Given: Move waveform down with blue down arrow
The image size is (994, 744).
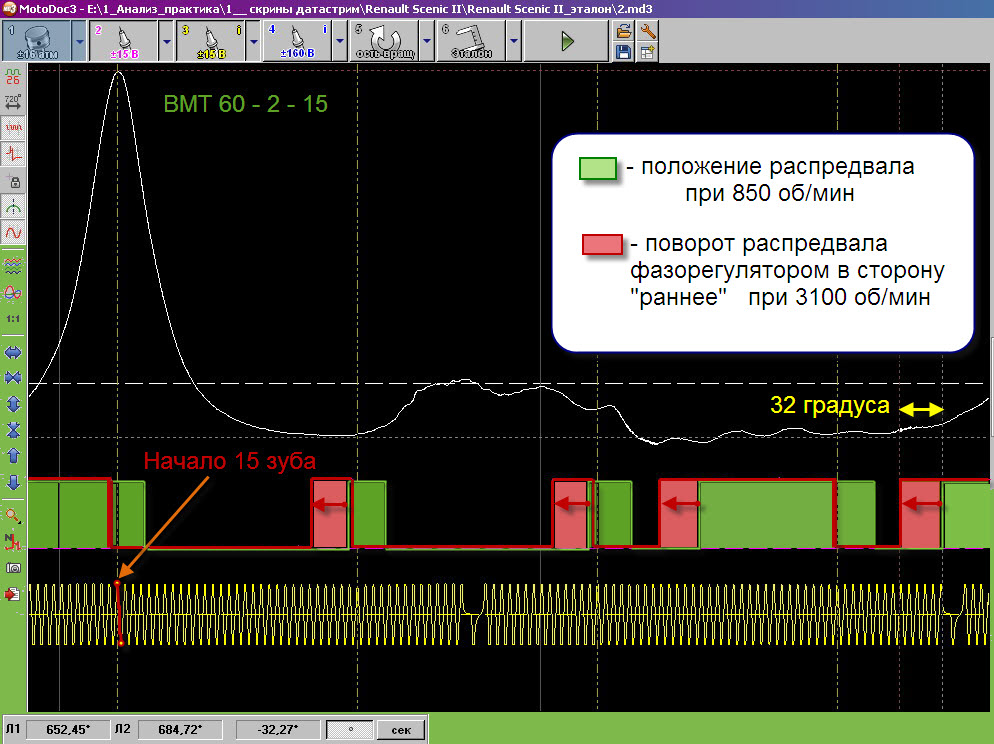Looking at the screenshot, I should (13, 482).
